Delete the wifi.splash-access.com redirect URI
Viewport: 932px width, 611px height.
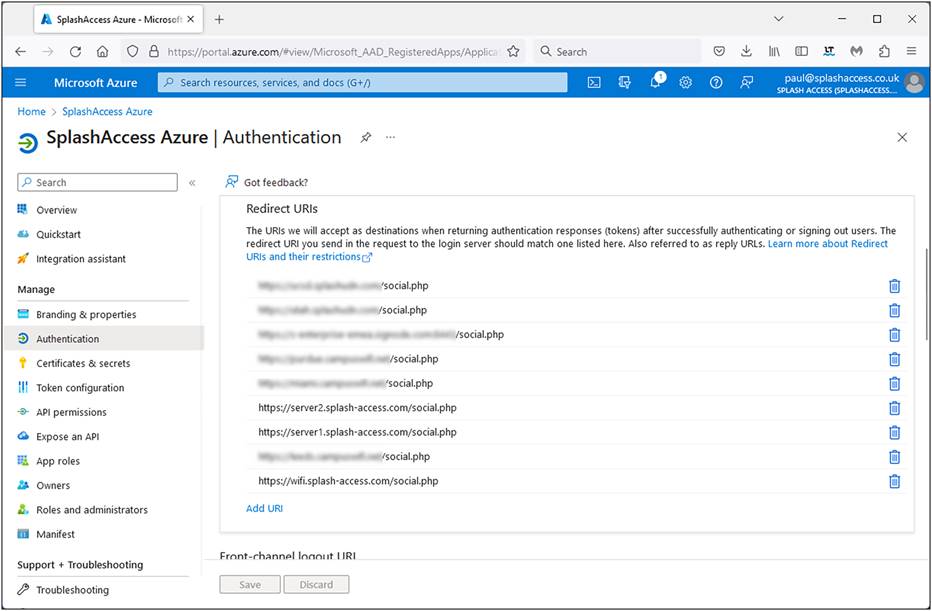coord(894,481)
